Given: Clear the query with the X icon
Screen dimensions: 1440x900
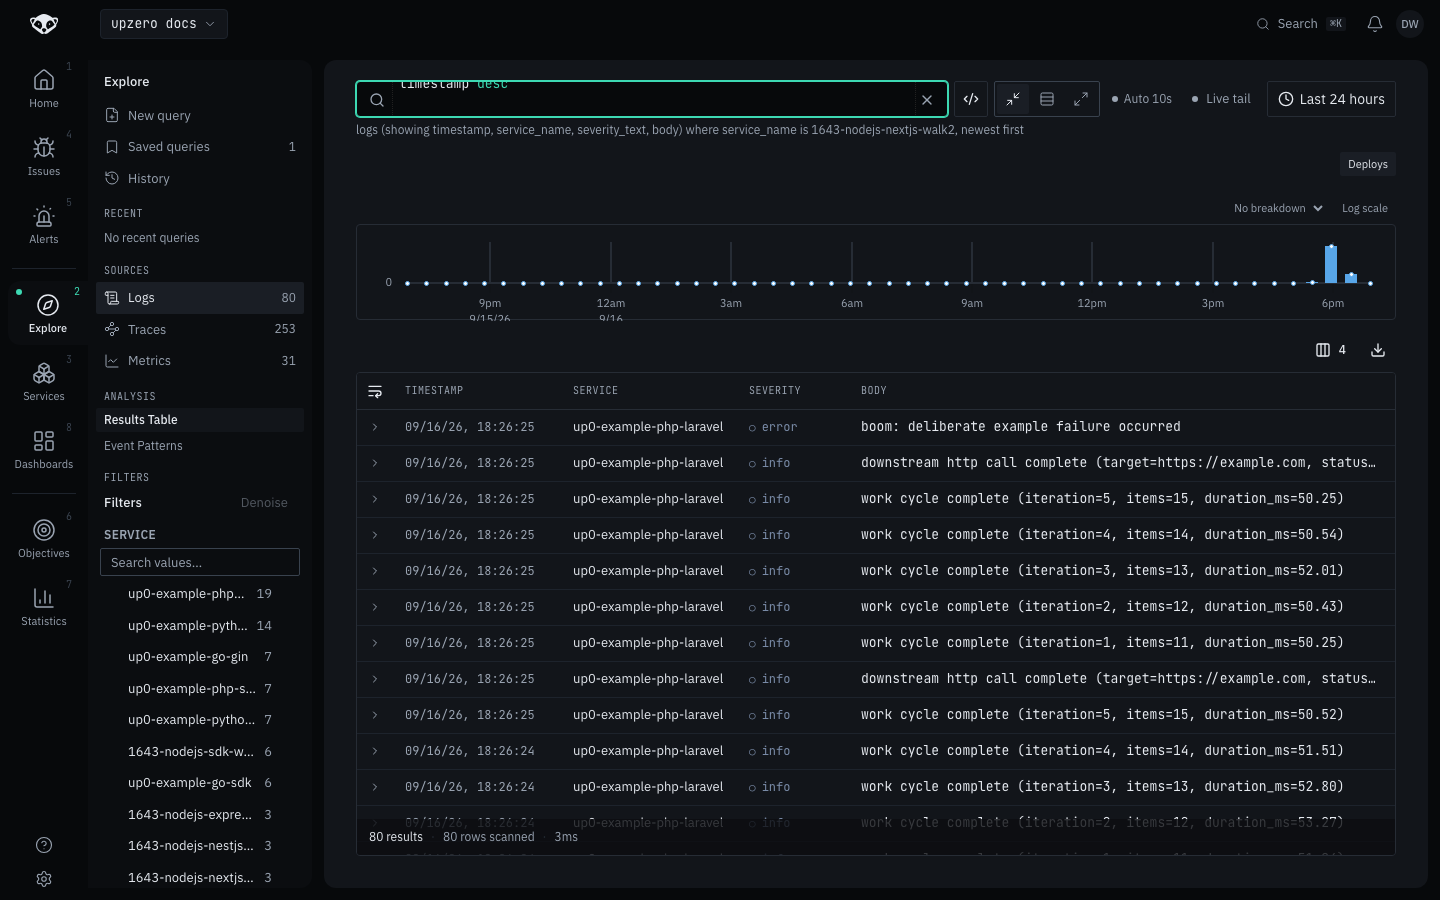Looking at the screenshot, I should point(927,99).
